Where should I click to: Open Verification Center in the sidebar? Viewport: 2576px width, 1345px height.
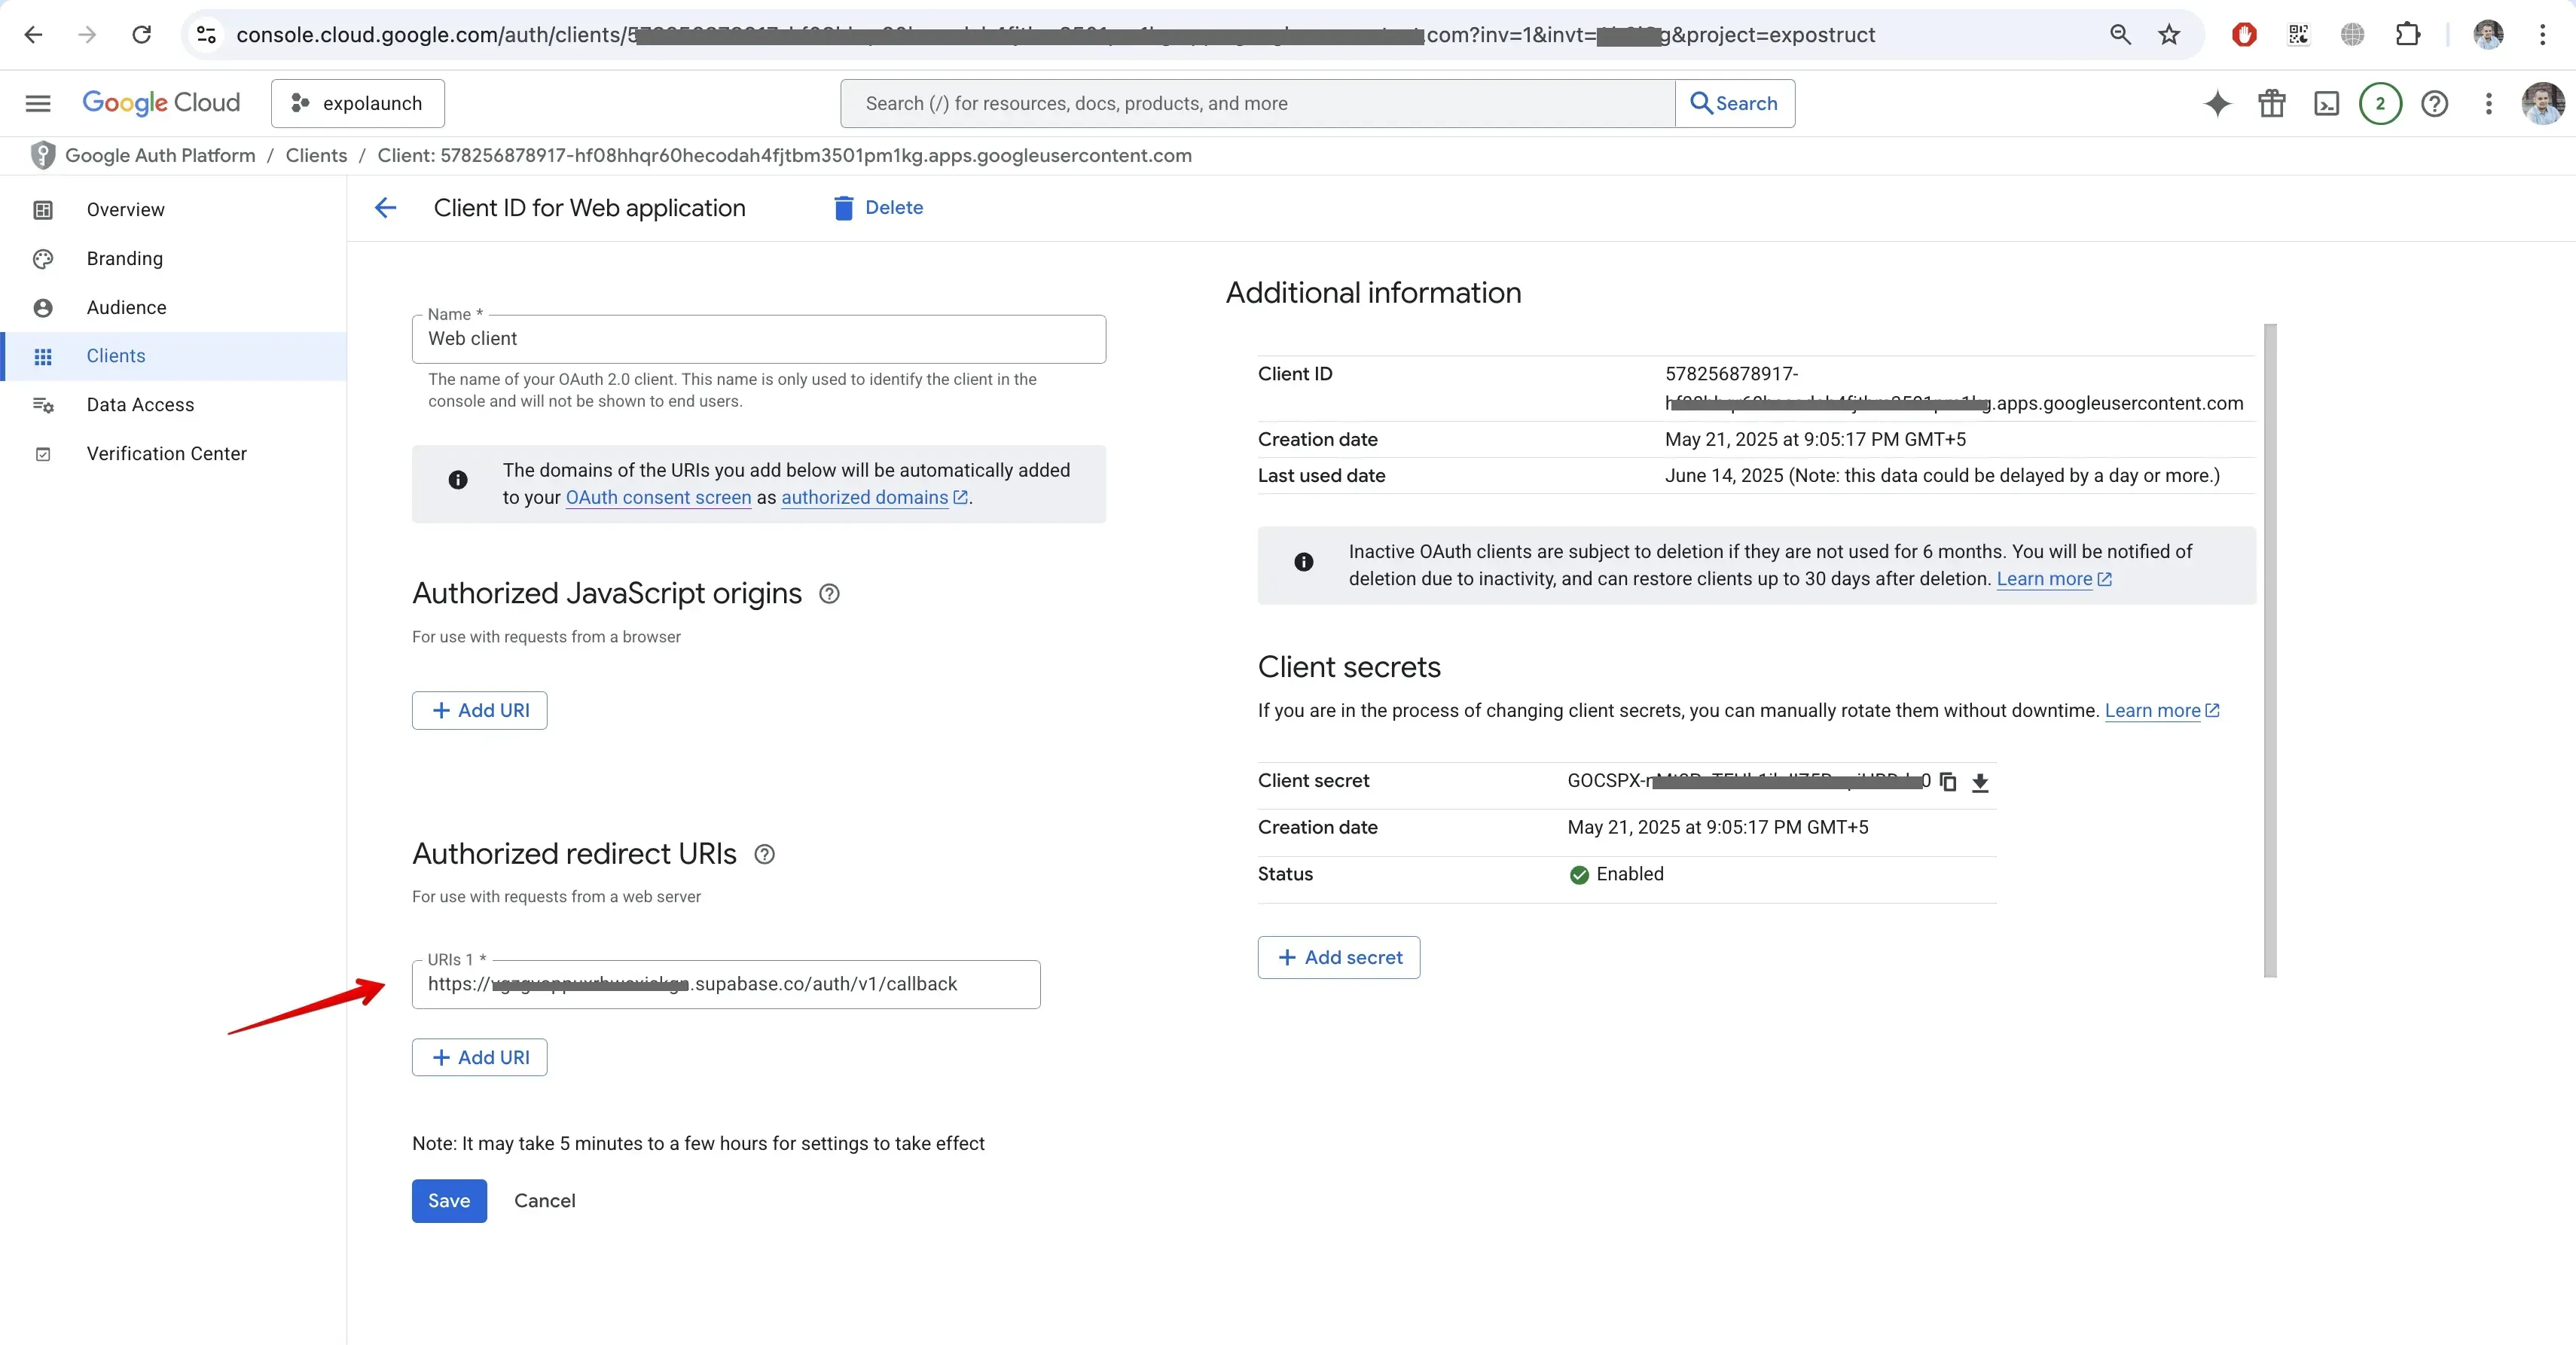point(173,454)
